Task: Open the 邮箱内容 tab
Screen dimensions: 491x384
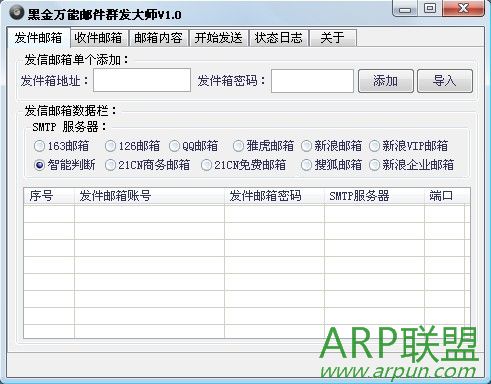Action: [x=158, y=38]
